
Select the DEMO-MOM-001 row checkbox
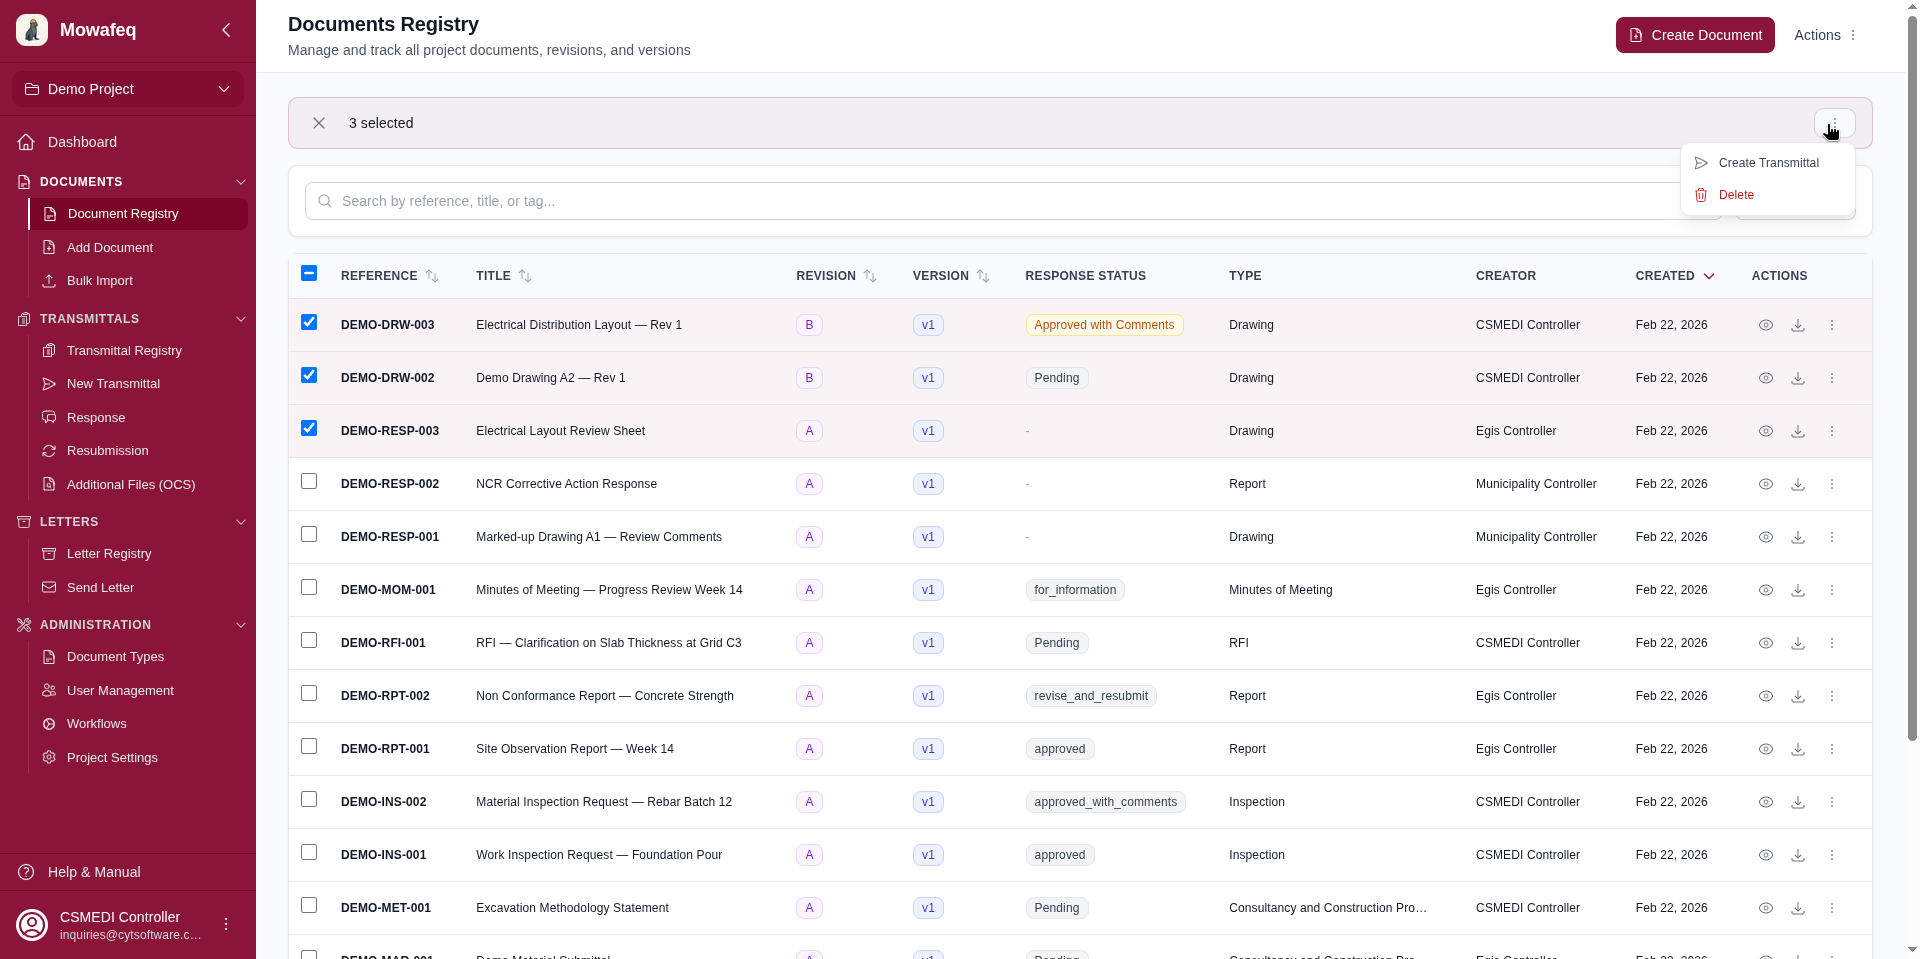coord(309,587)
